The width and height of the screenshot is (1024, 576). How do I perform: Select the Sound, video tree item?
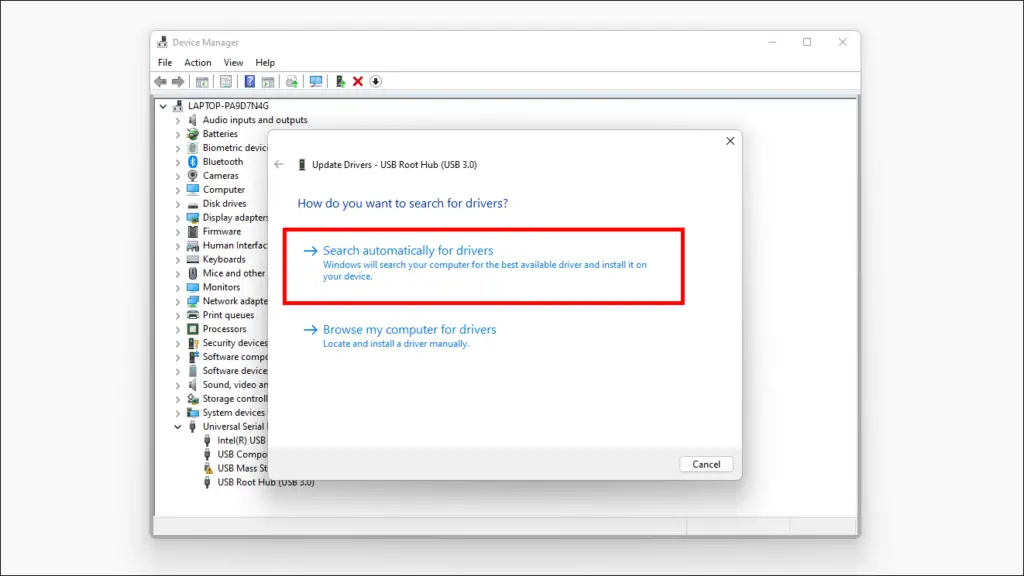(235, 385)
